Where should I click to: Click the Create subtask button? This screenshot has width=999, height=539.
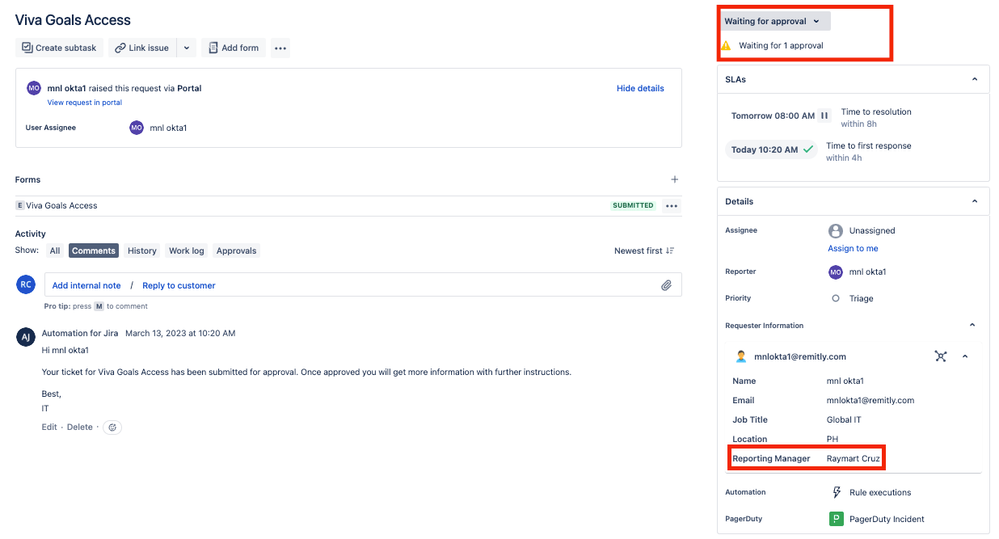point(59,48)
